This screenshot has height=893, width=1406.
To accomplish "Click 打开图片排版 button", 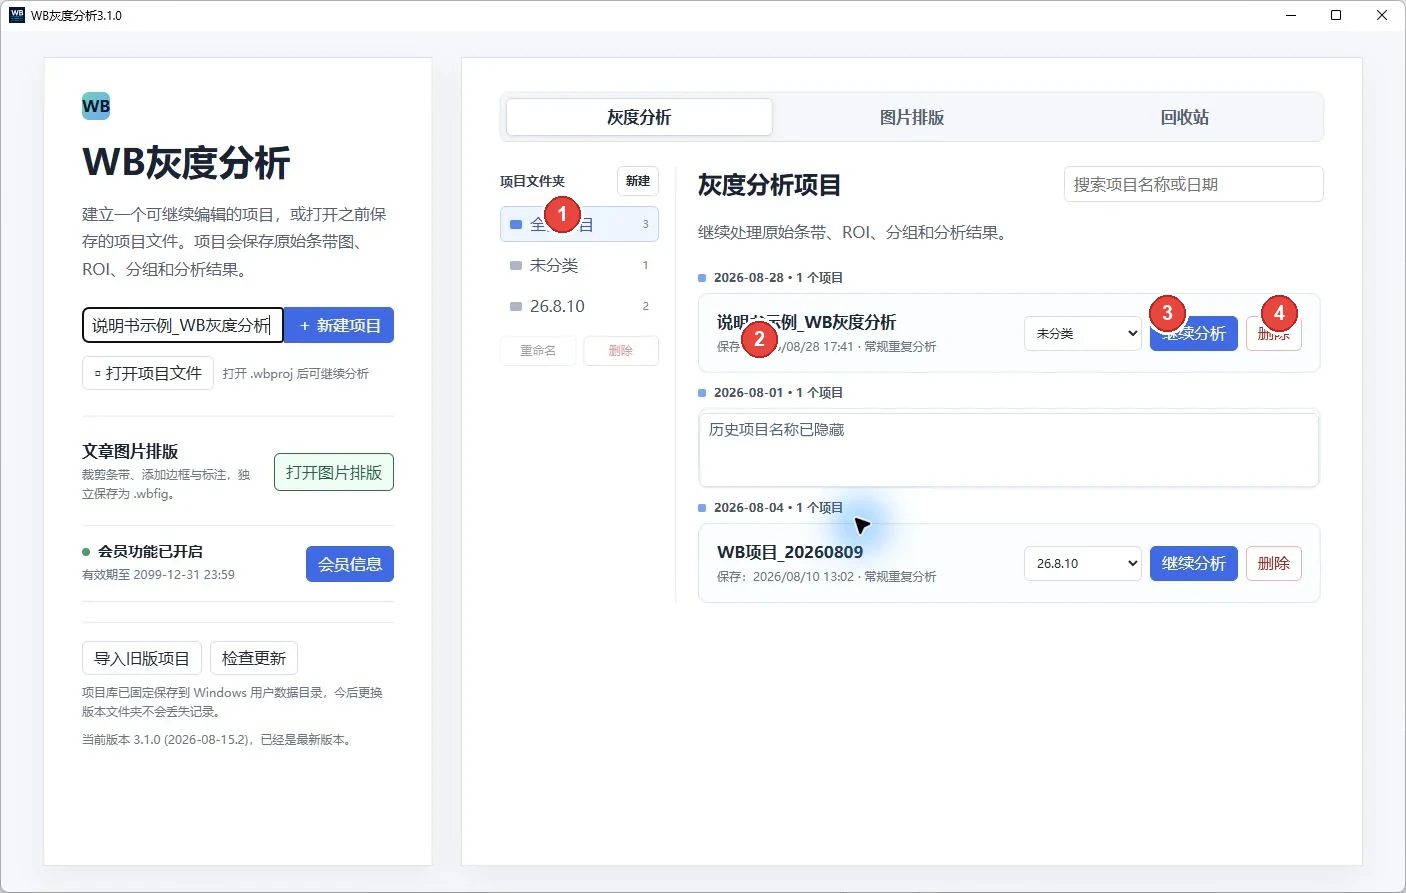I will (x=334, y=472).
